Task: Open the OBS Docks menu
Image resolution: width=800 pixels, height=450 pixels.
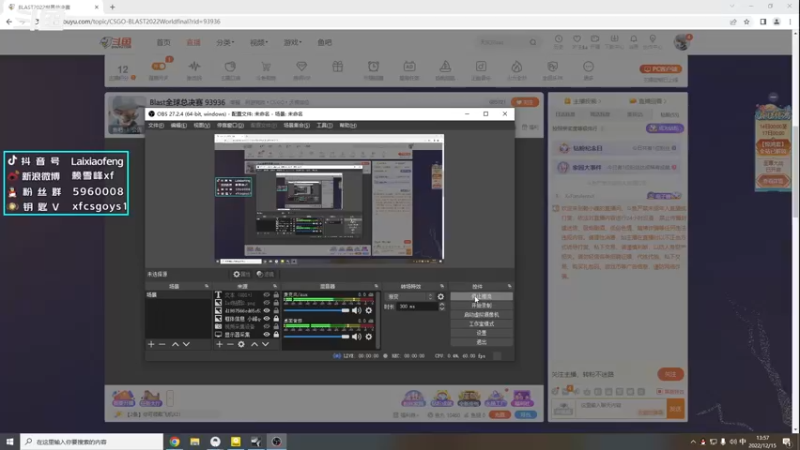Action: tap(230, 126)
